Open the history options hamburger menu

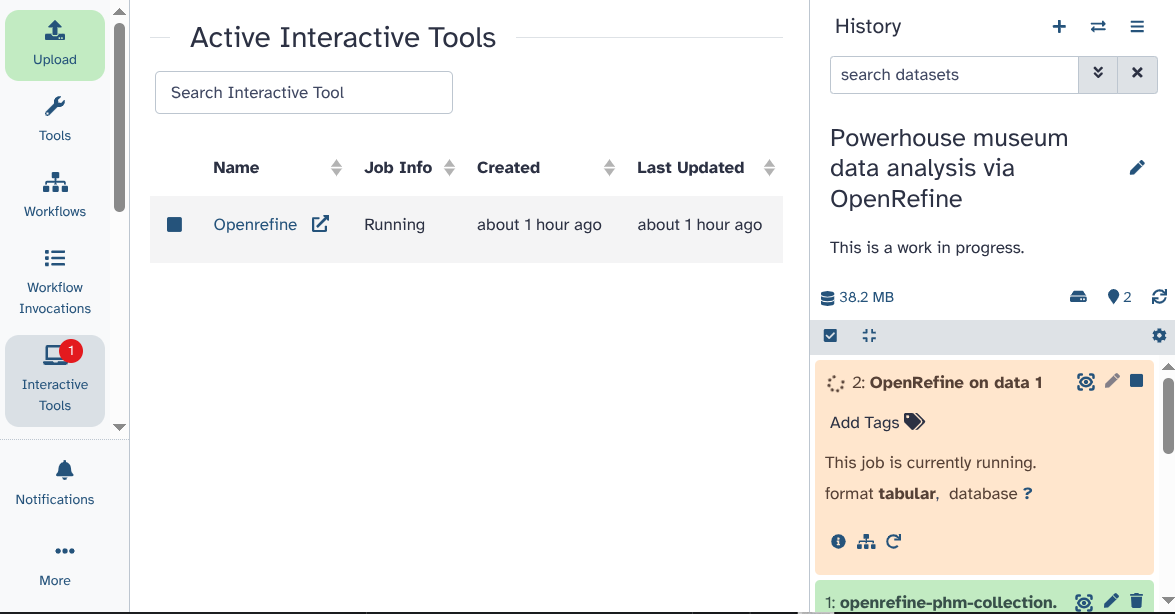point(1137,27)
